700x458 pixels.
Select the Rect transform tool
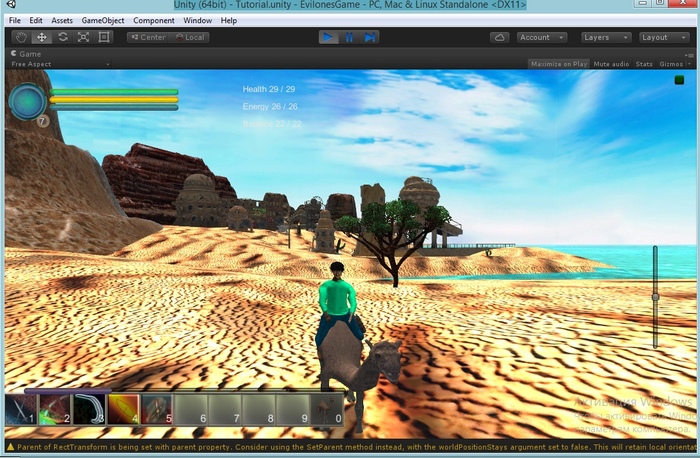[x=105, y=37]
